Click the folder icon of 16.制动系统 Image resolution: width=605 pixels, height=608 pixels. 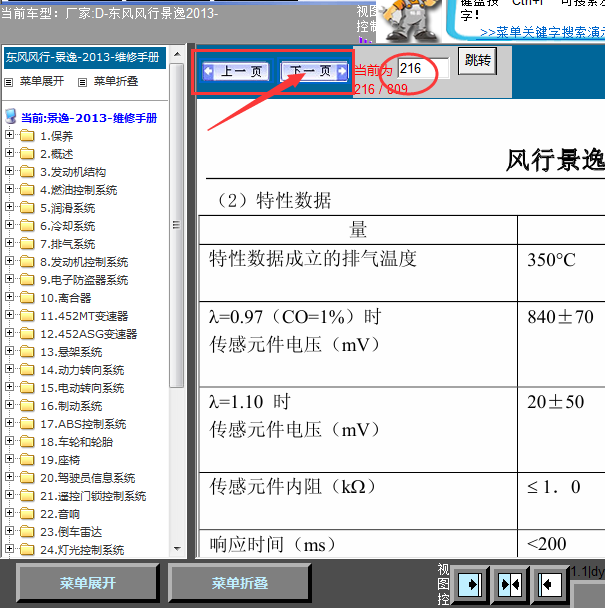click(x=27, y=405)
